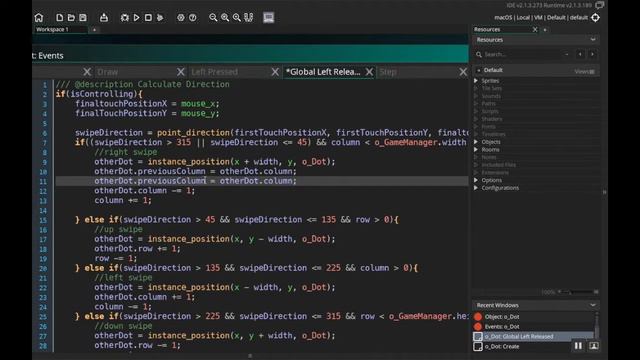Viewport: 640px width, 360px height.
Task: Start the debugger with the bug icon
Action: (x=124, y=18)
